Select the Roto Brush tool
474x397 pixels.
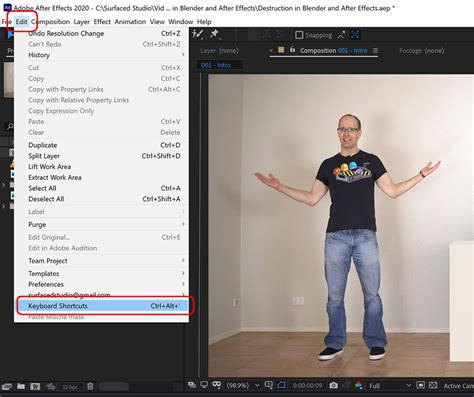(x=198, y=34)
